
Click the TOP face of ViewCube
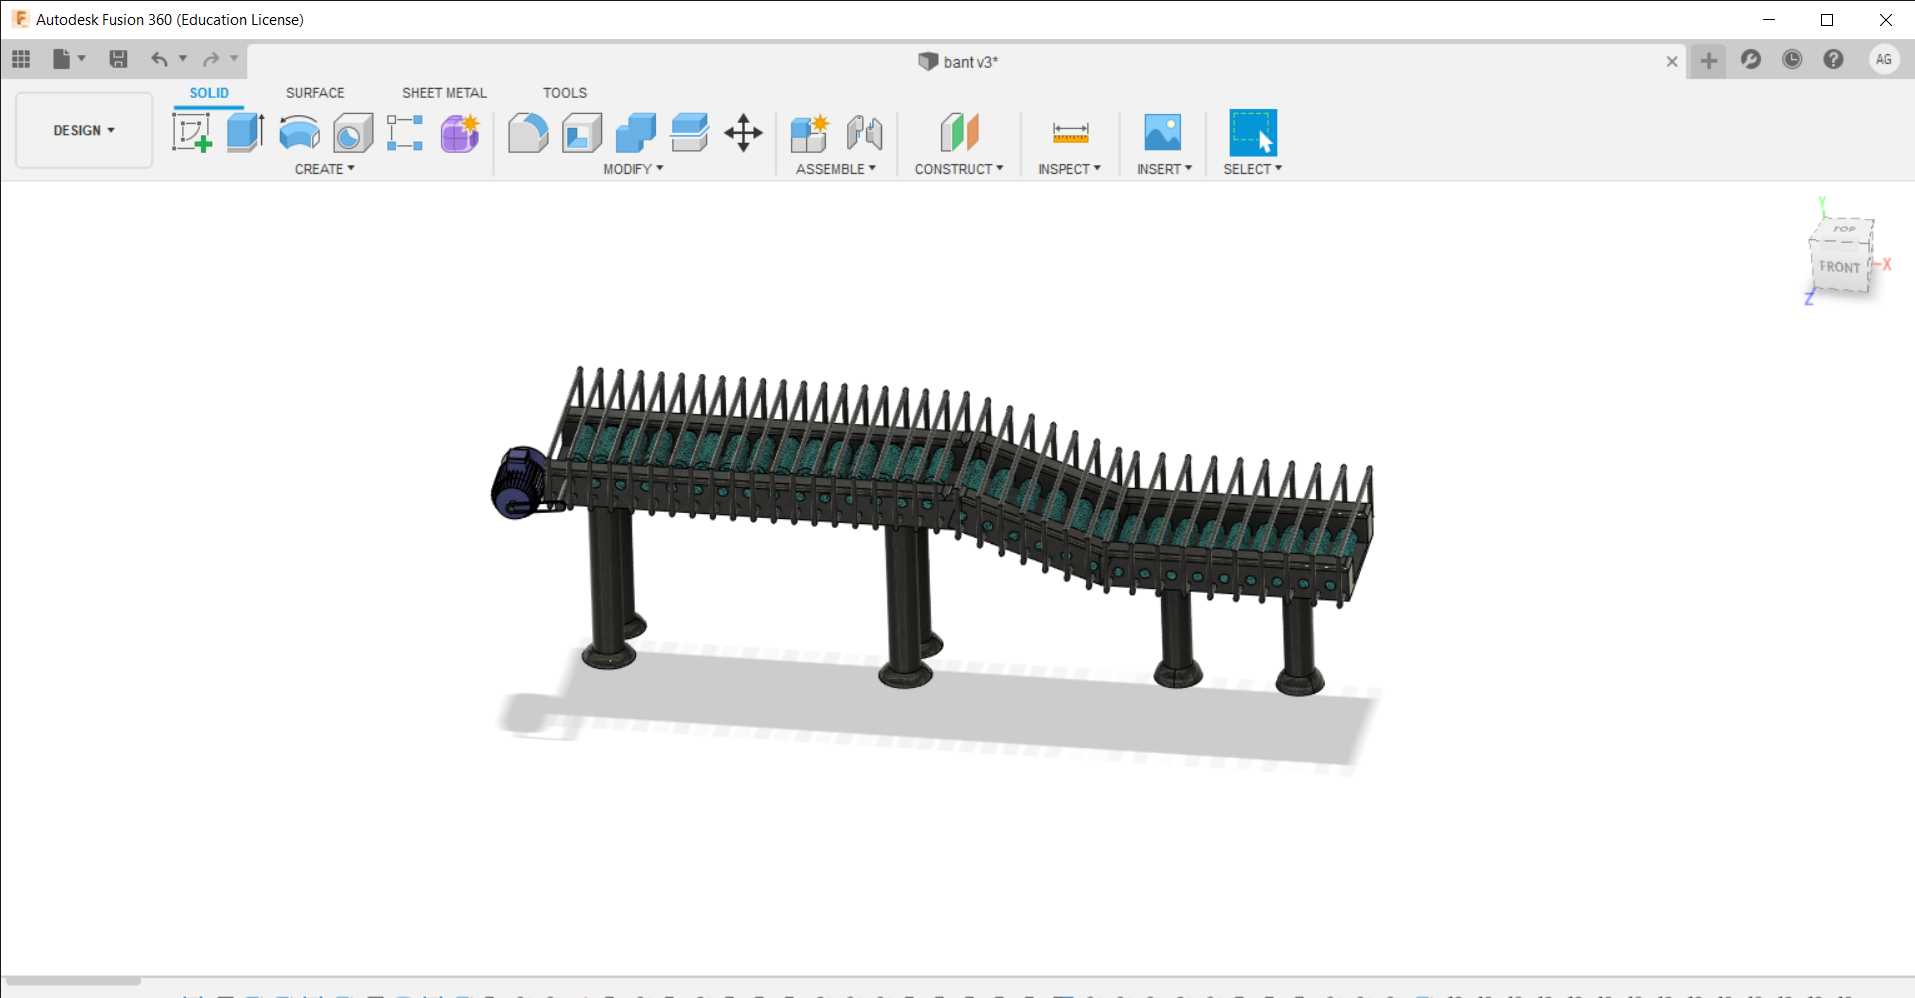point(1843,230)
